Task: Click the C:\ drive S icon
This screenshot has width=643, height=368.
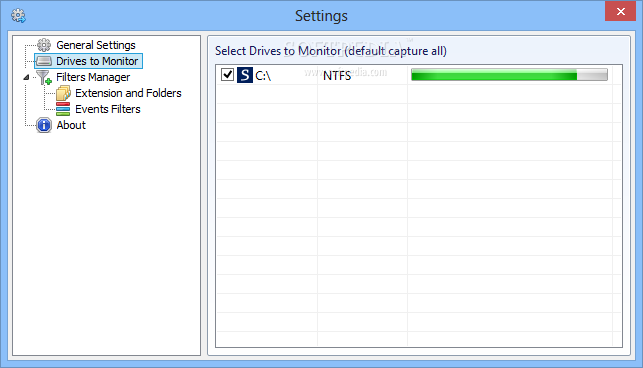Action: [x=245, y=75]
